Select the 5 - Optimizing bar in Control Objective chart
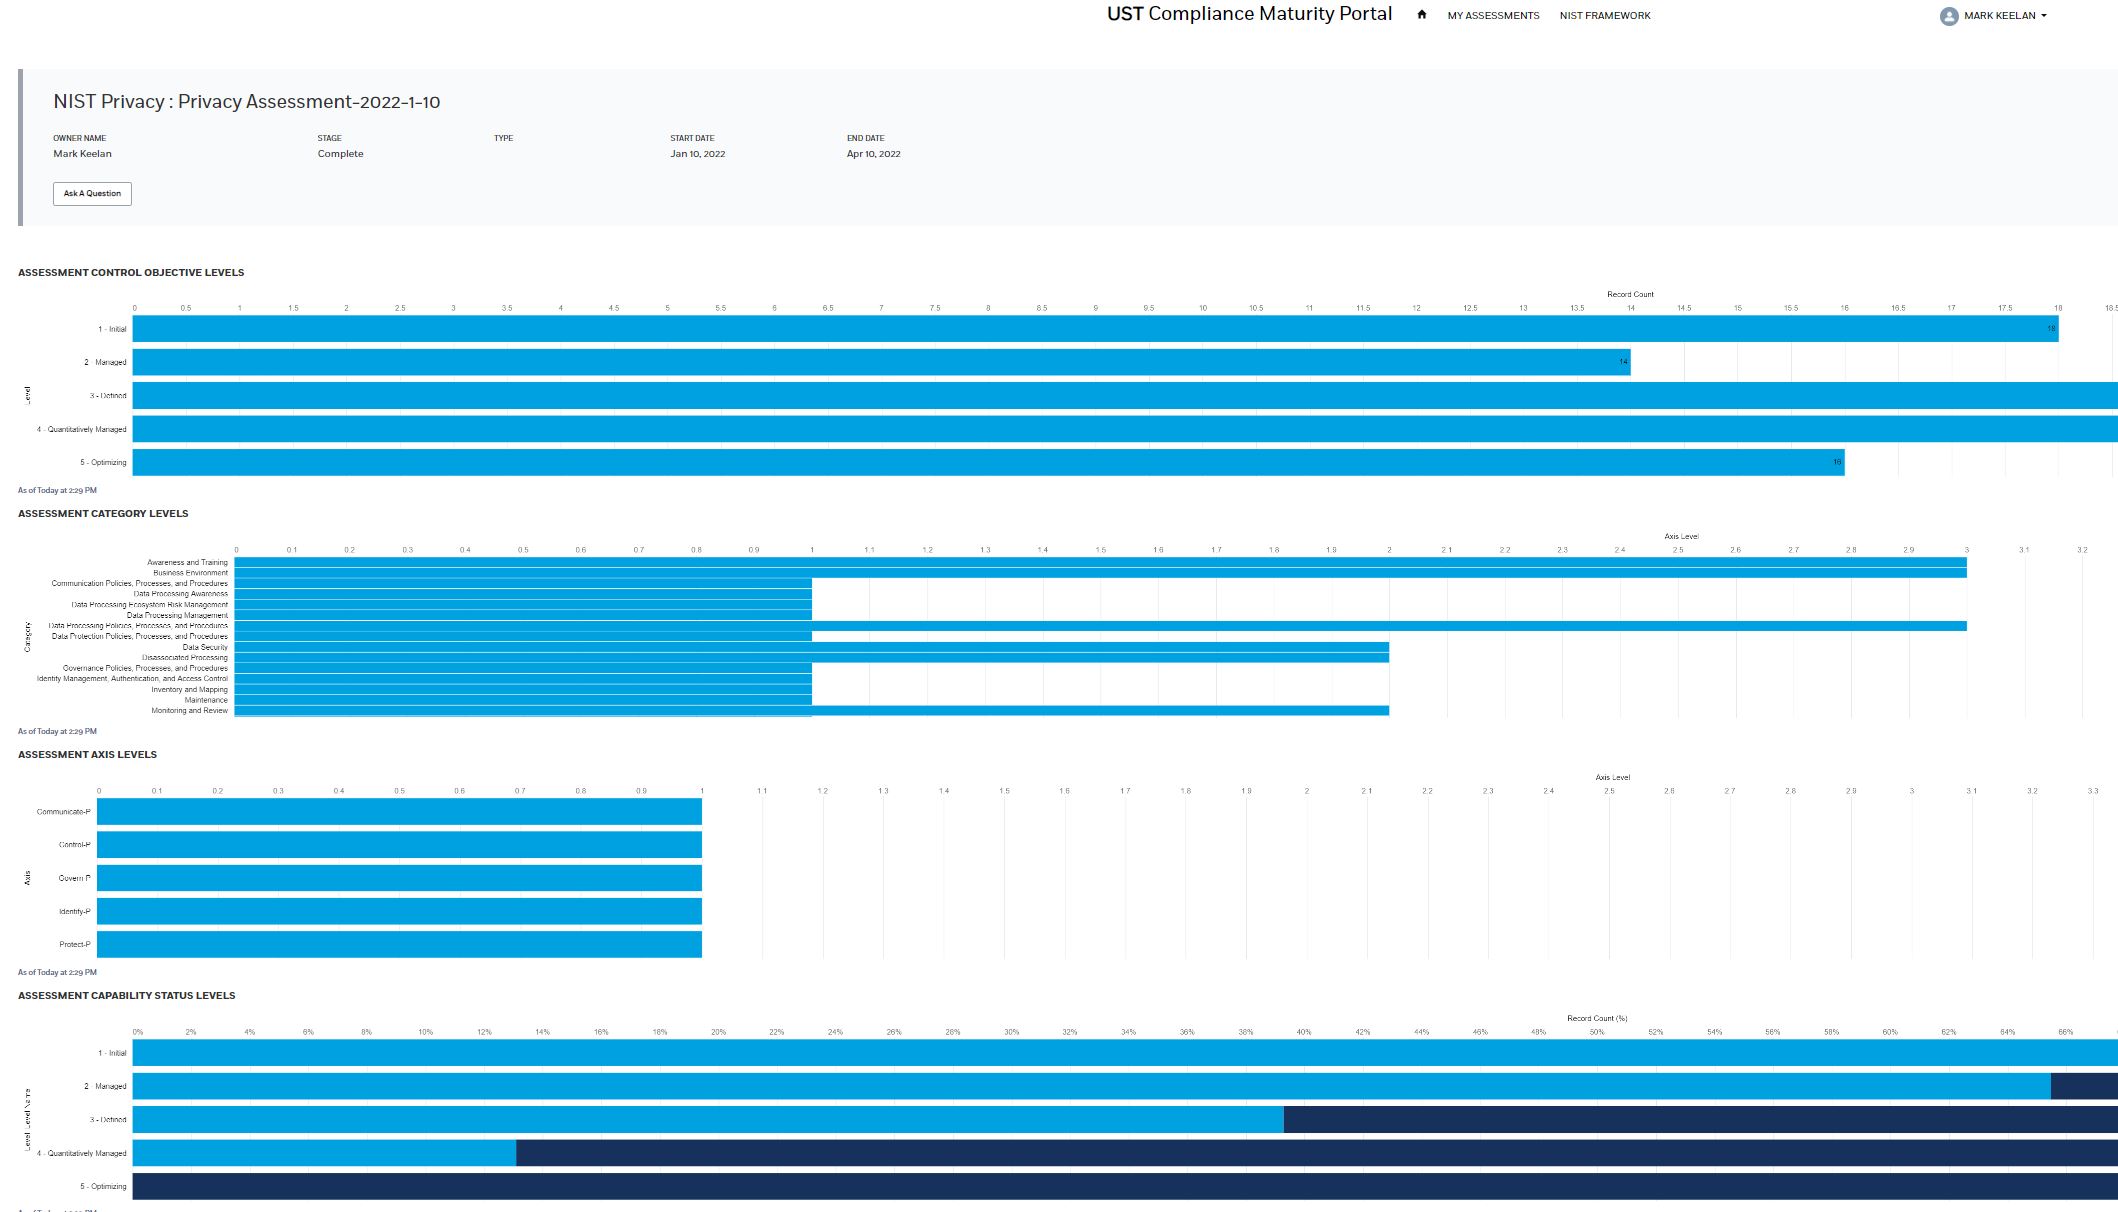The image size is (2118, 1212). tap(988, 462)
